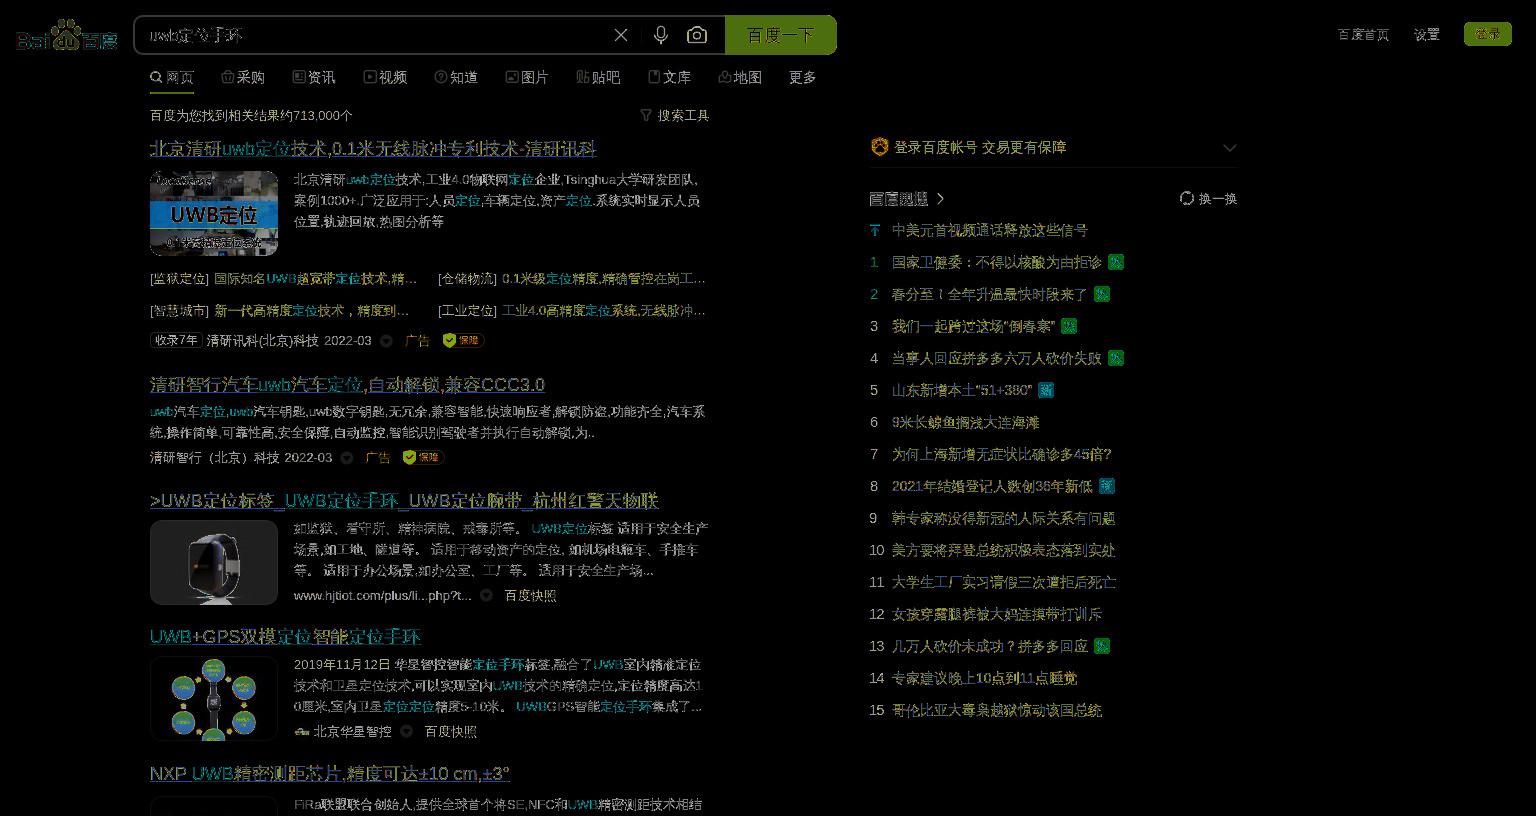This screenshot has width=1536, height=816.
Task: Switch to the 贴吧 tab
Action: [598, 77]
